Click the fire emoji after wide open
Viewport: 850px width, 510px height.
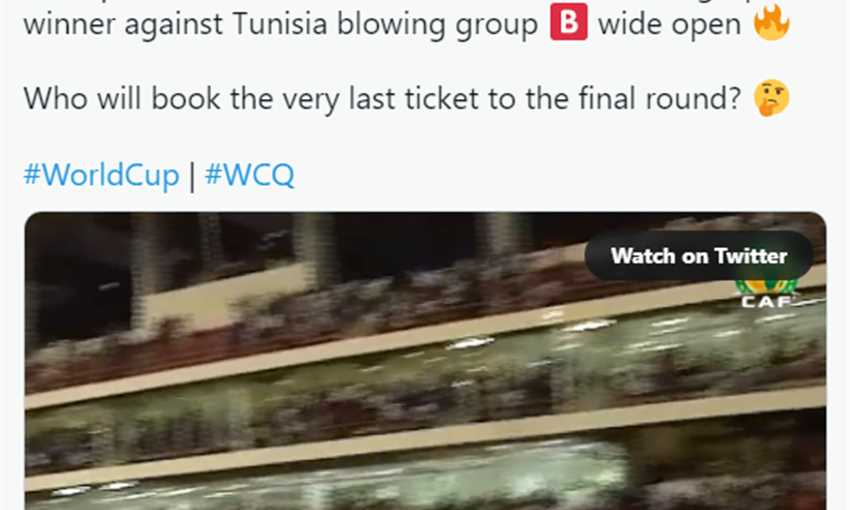click(x=772, y=22)
